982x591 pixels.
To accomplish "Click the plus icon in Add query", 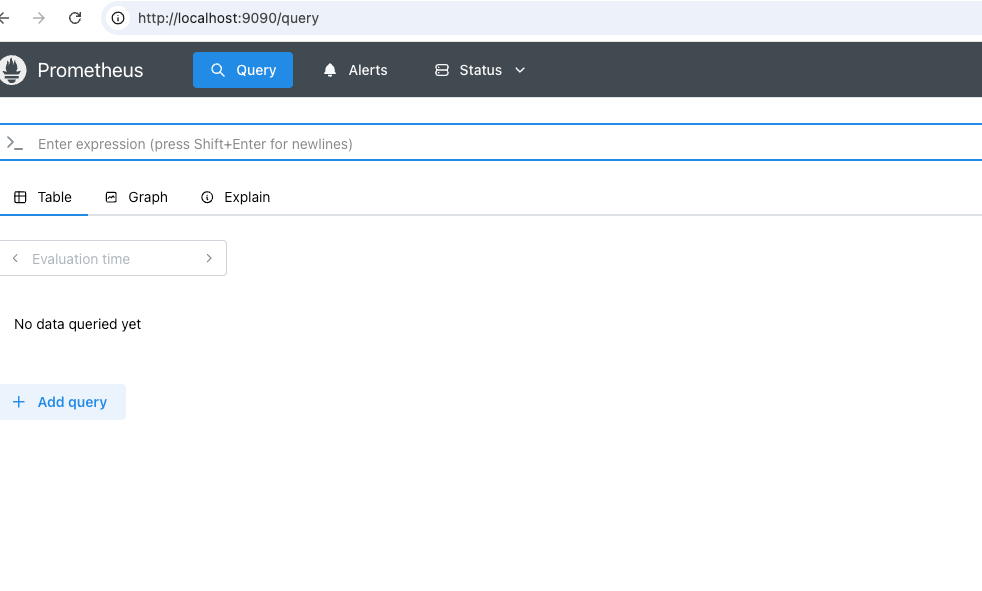I will tap(19, 402).
